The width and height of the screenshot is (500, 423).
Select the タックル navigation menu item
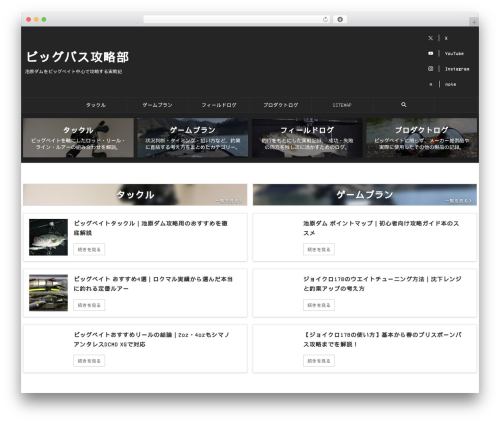(96, 105)
